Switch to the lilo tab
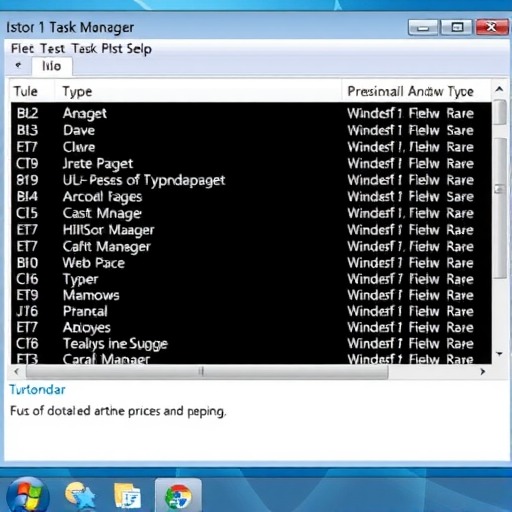 click(x=52, y=66)
